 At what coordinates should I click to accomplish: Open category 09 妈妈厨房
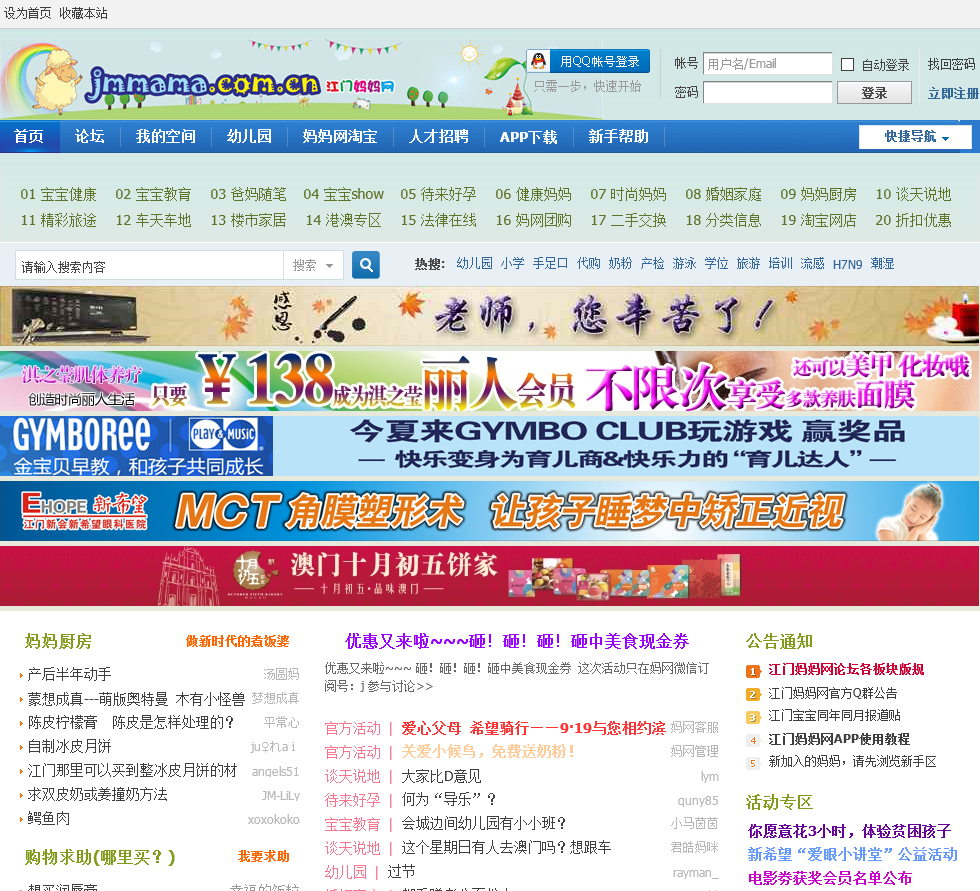[x=818, y=194]
